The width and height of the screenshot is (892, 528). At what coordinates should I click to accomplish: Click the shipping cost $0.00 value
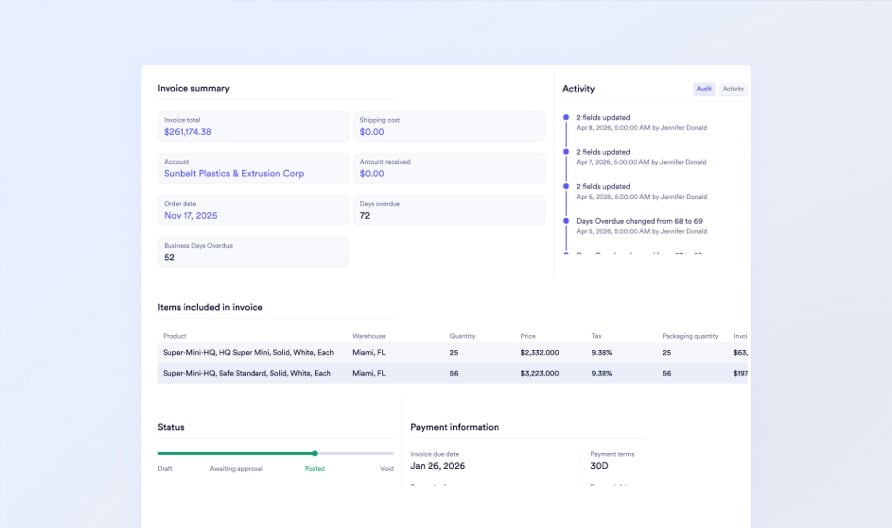(x=371, y=132)
